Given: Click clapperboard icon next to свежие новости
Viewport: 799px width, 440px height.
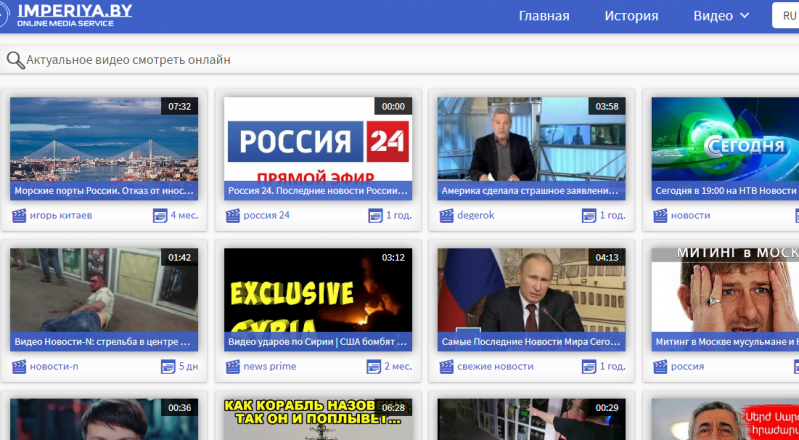Looking at the screenshot, I should tap(446, 367).
